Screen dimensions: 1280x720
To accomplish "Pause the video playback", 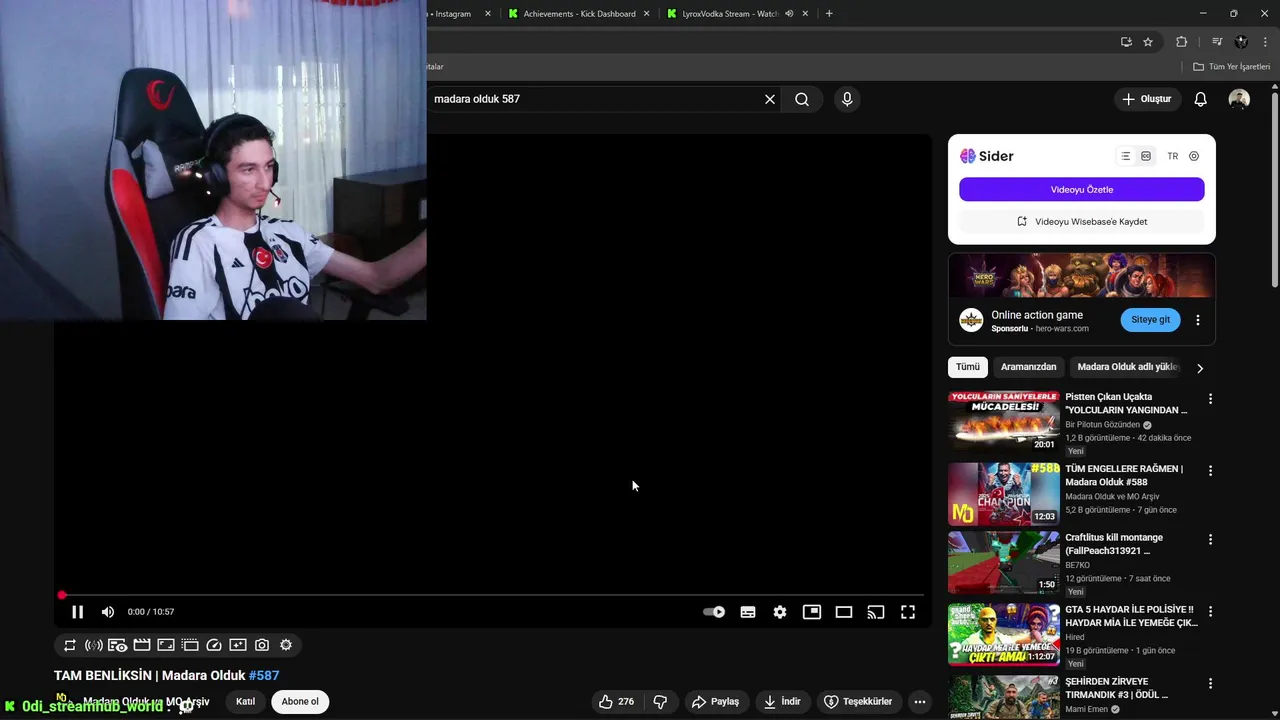I will (x=77, y=612).
